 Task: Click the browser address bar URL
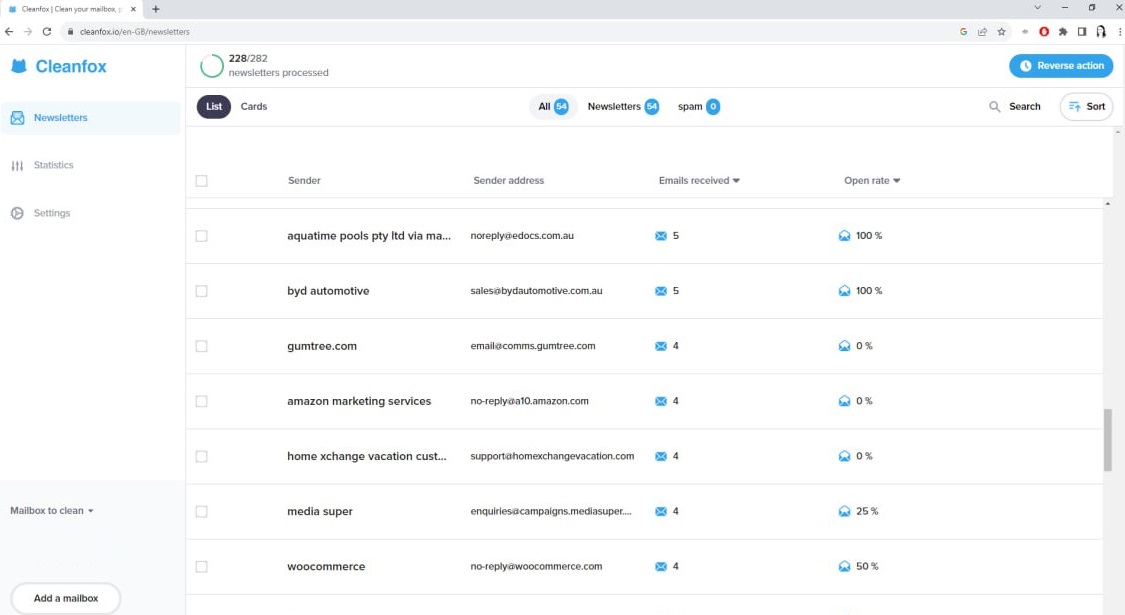coord(135,32)
